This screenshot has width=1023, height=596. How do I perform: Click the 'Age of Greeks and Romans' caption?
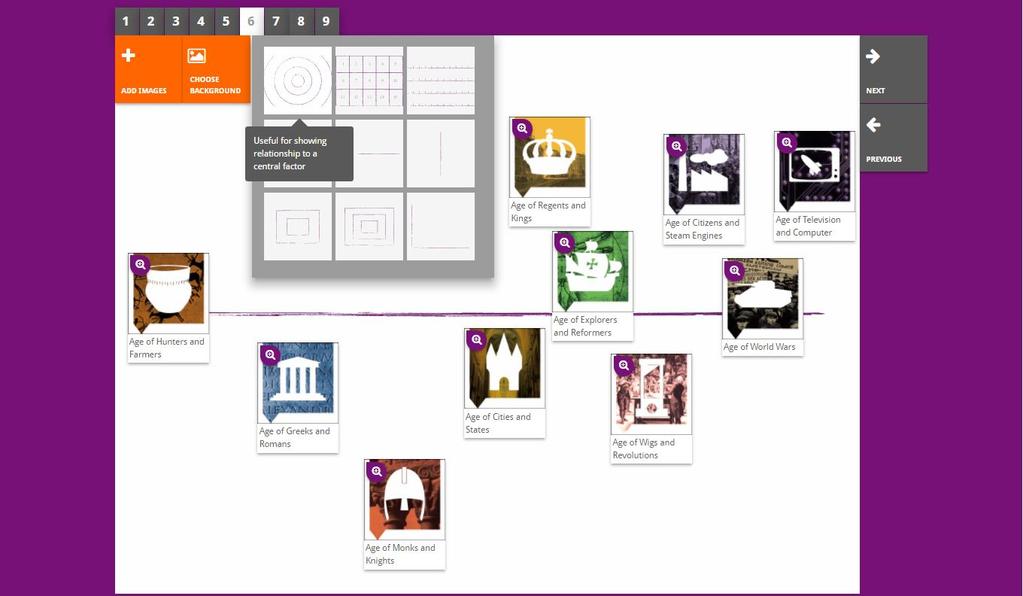[x=294, y=438]
